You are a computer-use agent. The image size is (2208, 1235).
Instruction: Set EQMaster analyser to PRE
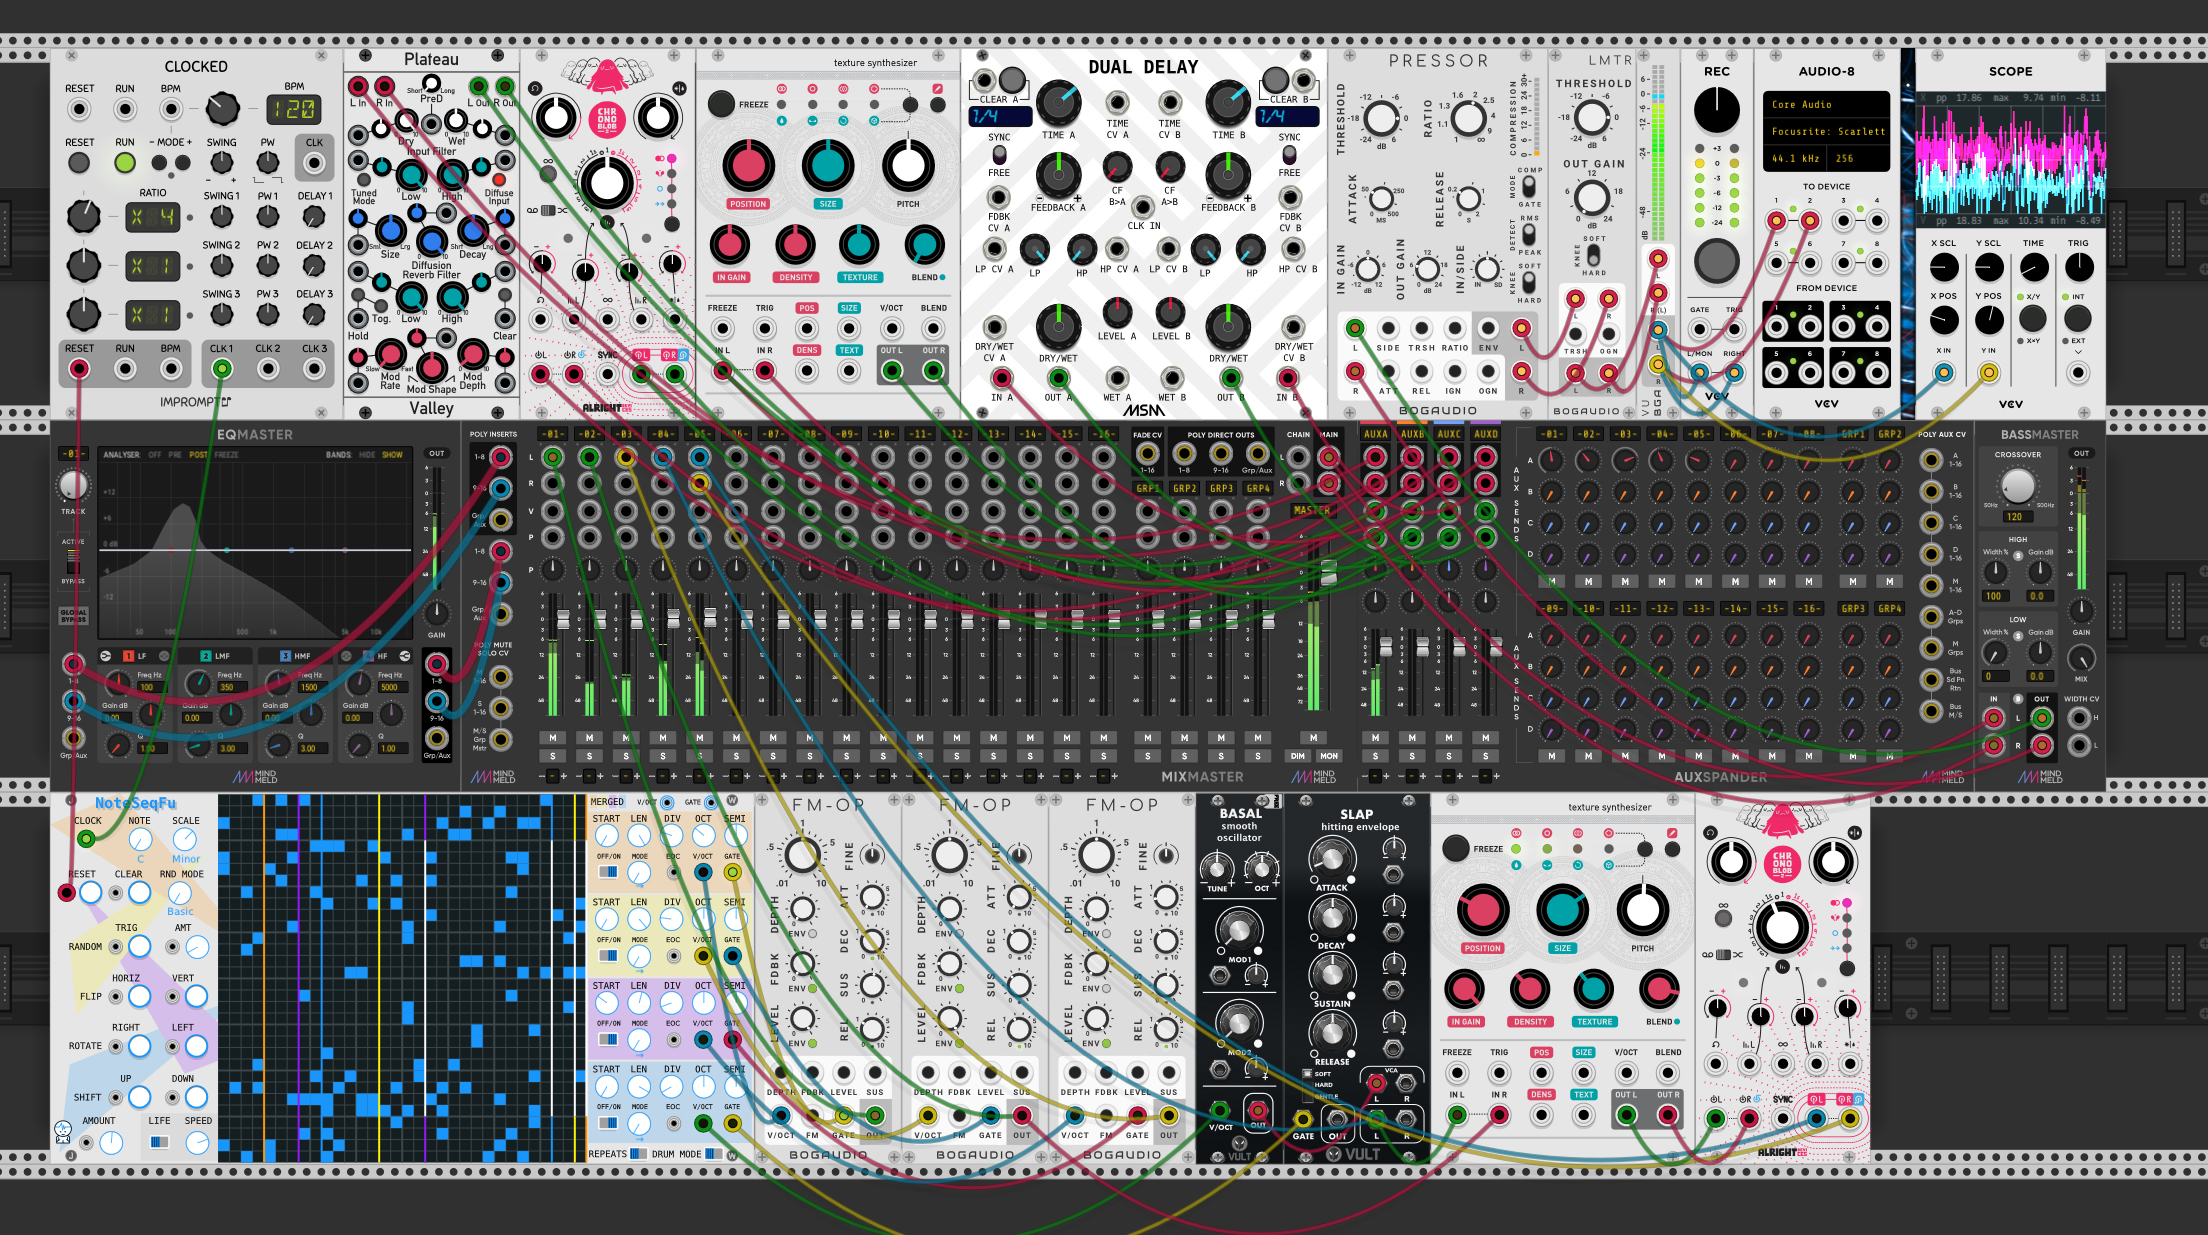(175, 454)
